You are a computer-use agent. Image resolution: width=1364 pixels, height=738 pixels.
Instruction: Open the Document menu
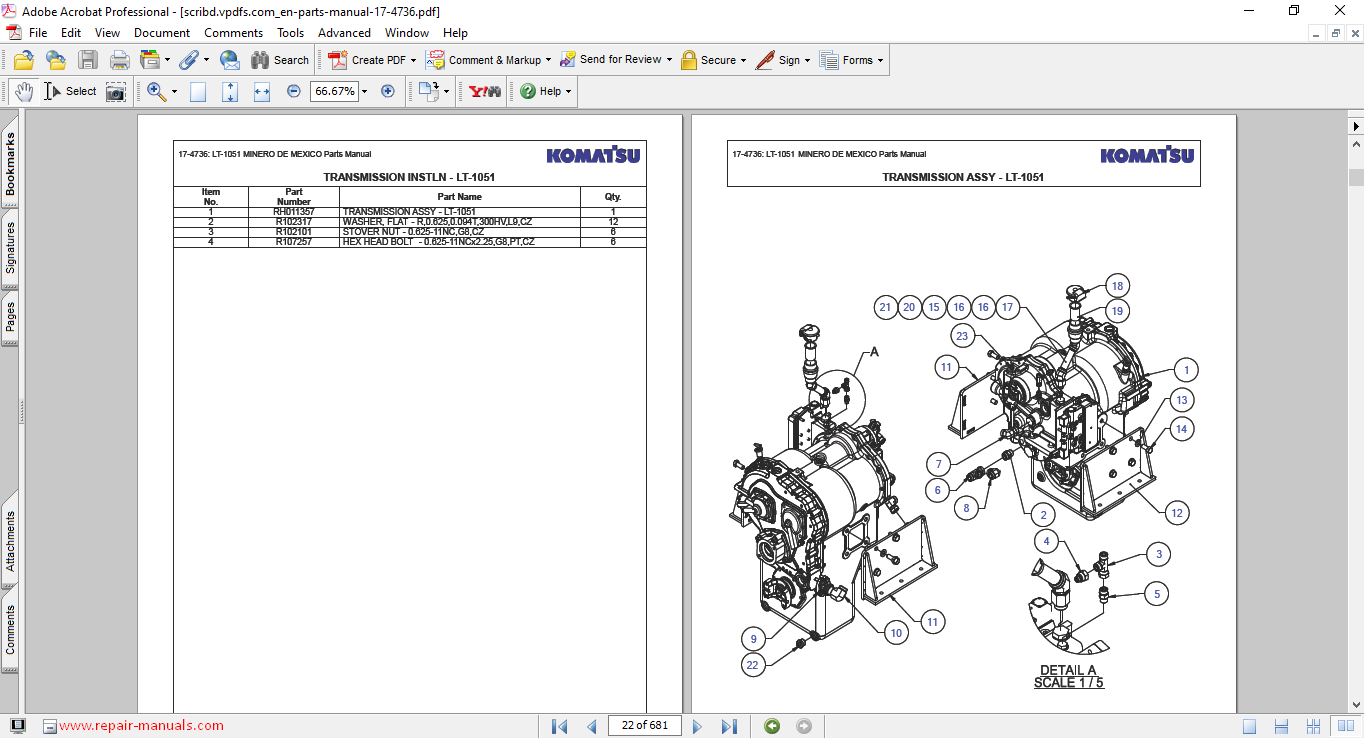coord(162,33)
